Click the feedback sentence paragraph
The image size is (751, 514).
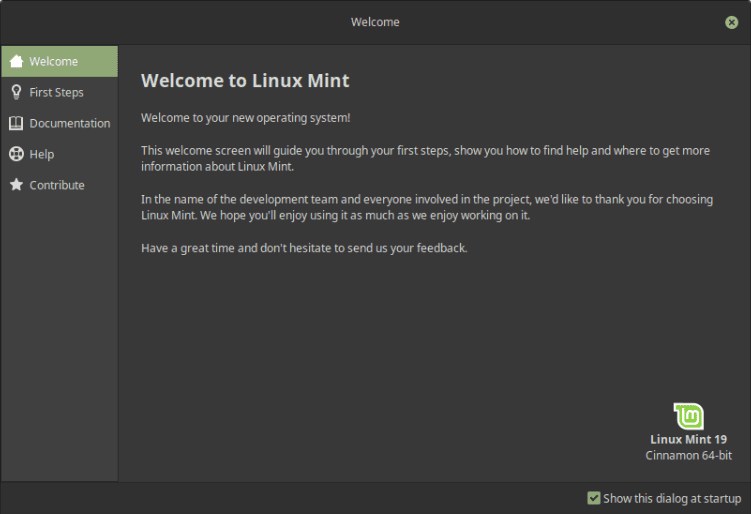tap(304, 248)
